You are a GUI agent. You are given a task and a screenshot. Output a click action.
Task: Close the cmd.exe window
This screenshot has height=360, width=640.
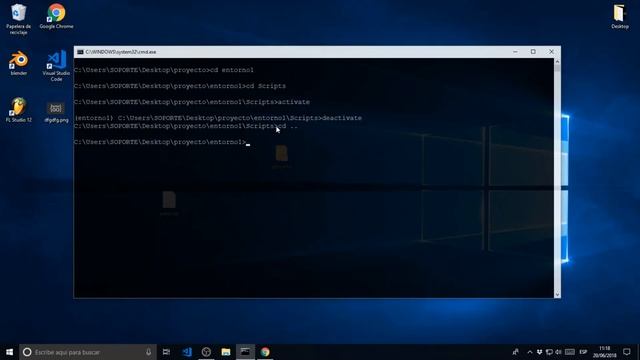[551, 52]
